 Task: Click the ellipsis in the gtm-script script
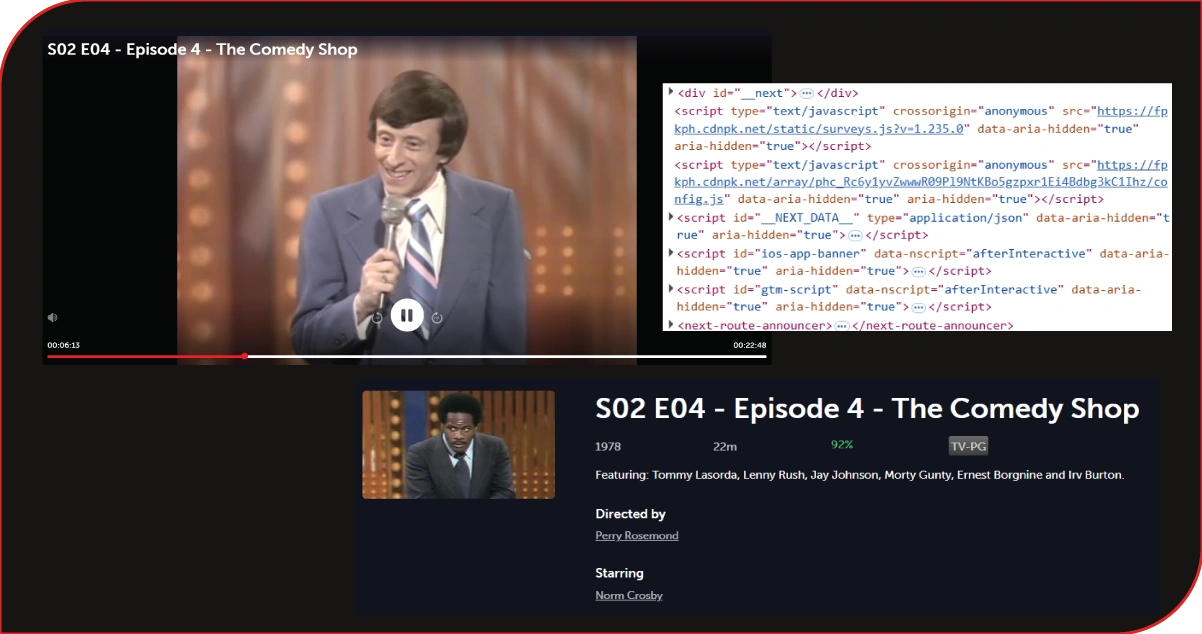point(918,307)
